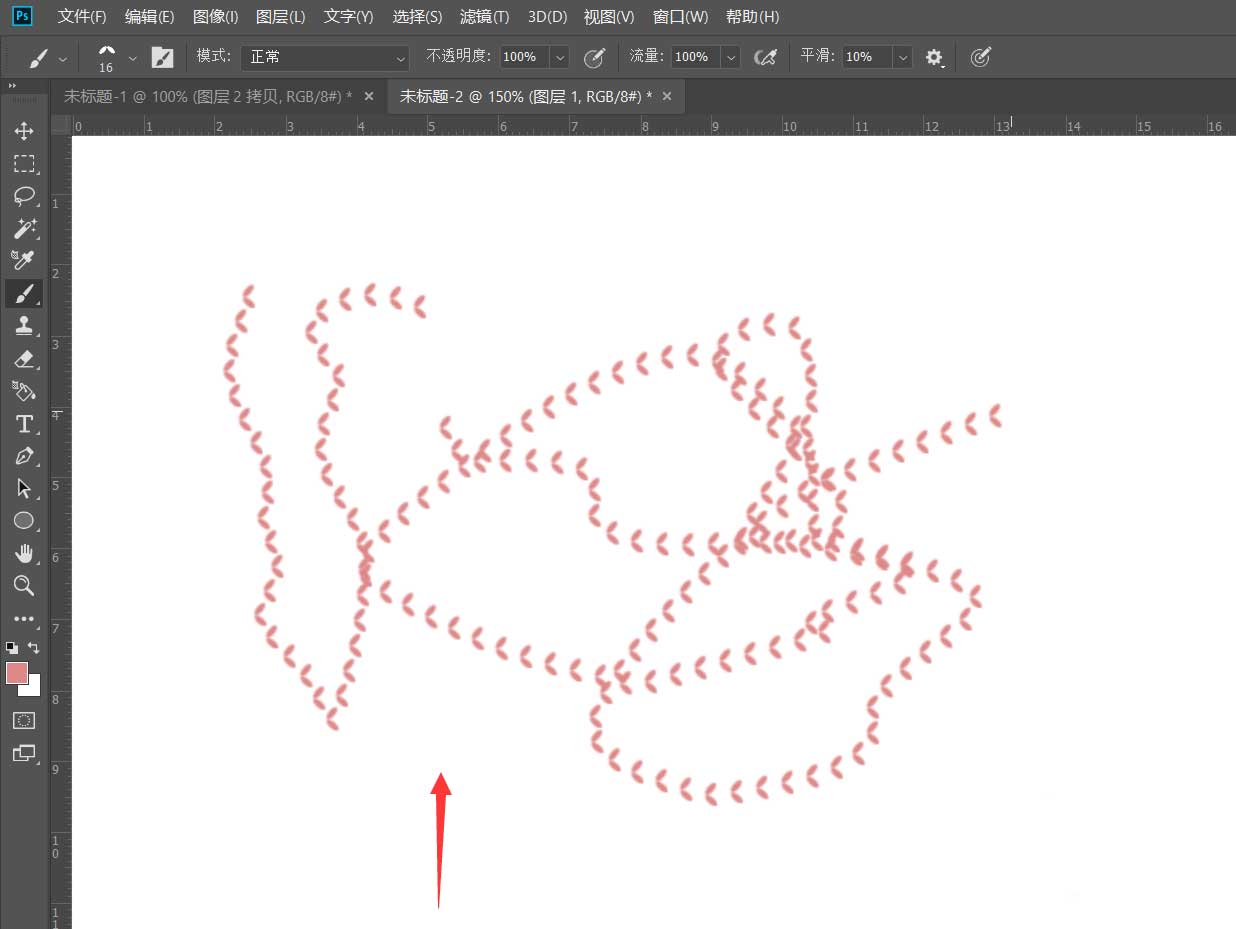Expand the brush size picker arrow

tap(132, 58)
